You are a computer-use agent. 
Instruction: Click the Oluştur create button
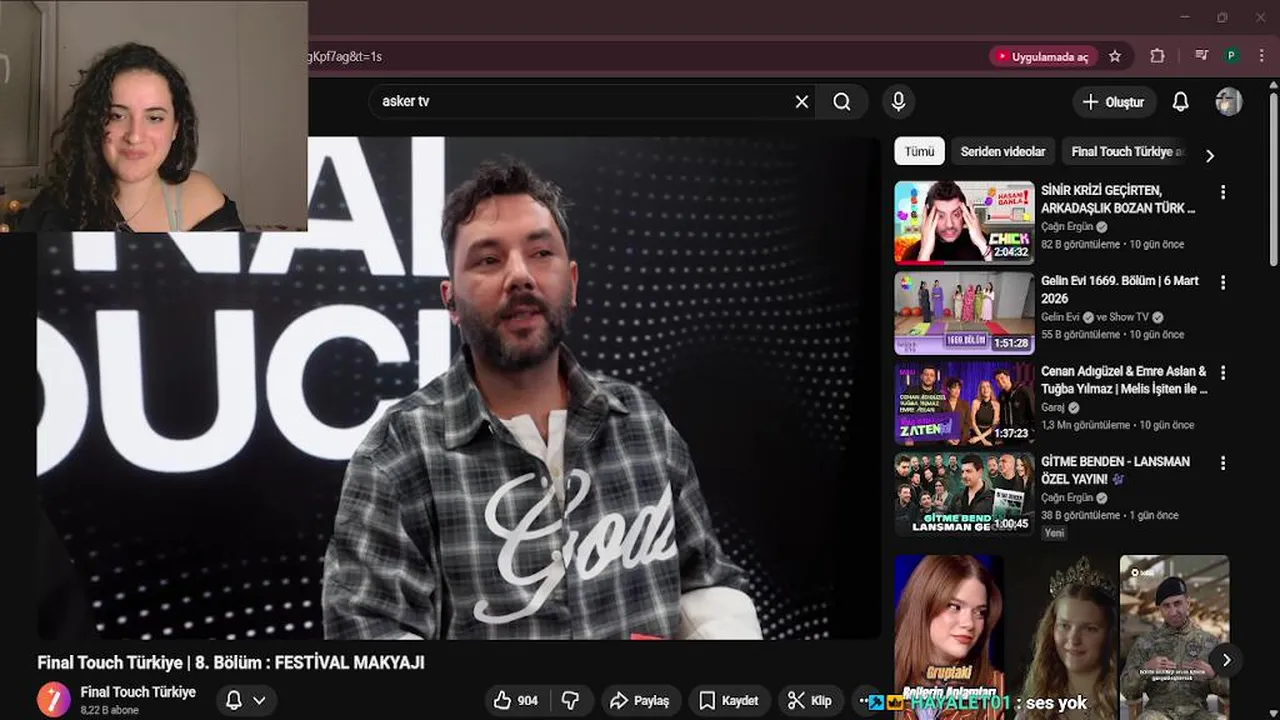(x=1114, y=102)
